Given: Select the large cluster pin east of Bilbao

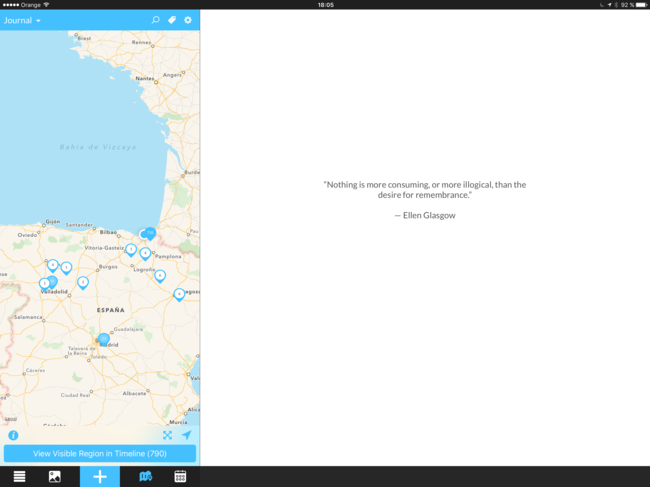Looking at the screenshot, I should point(150,233).
